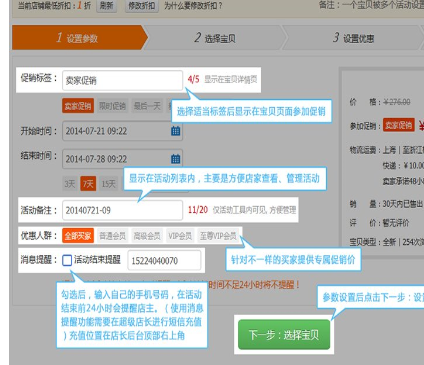Click the 卖家促销 badge in preview panel
Screen dimensions: 424x365
click(399, 125)
